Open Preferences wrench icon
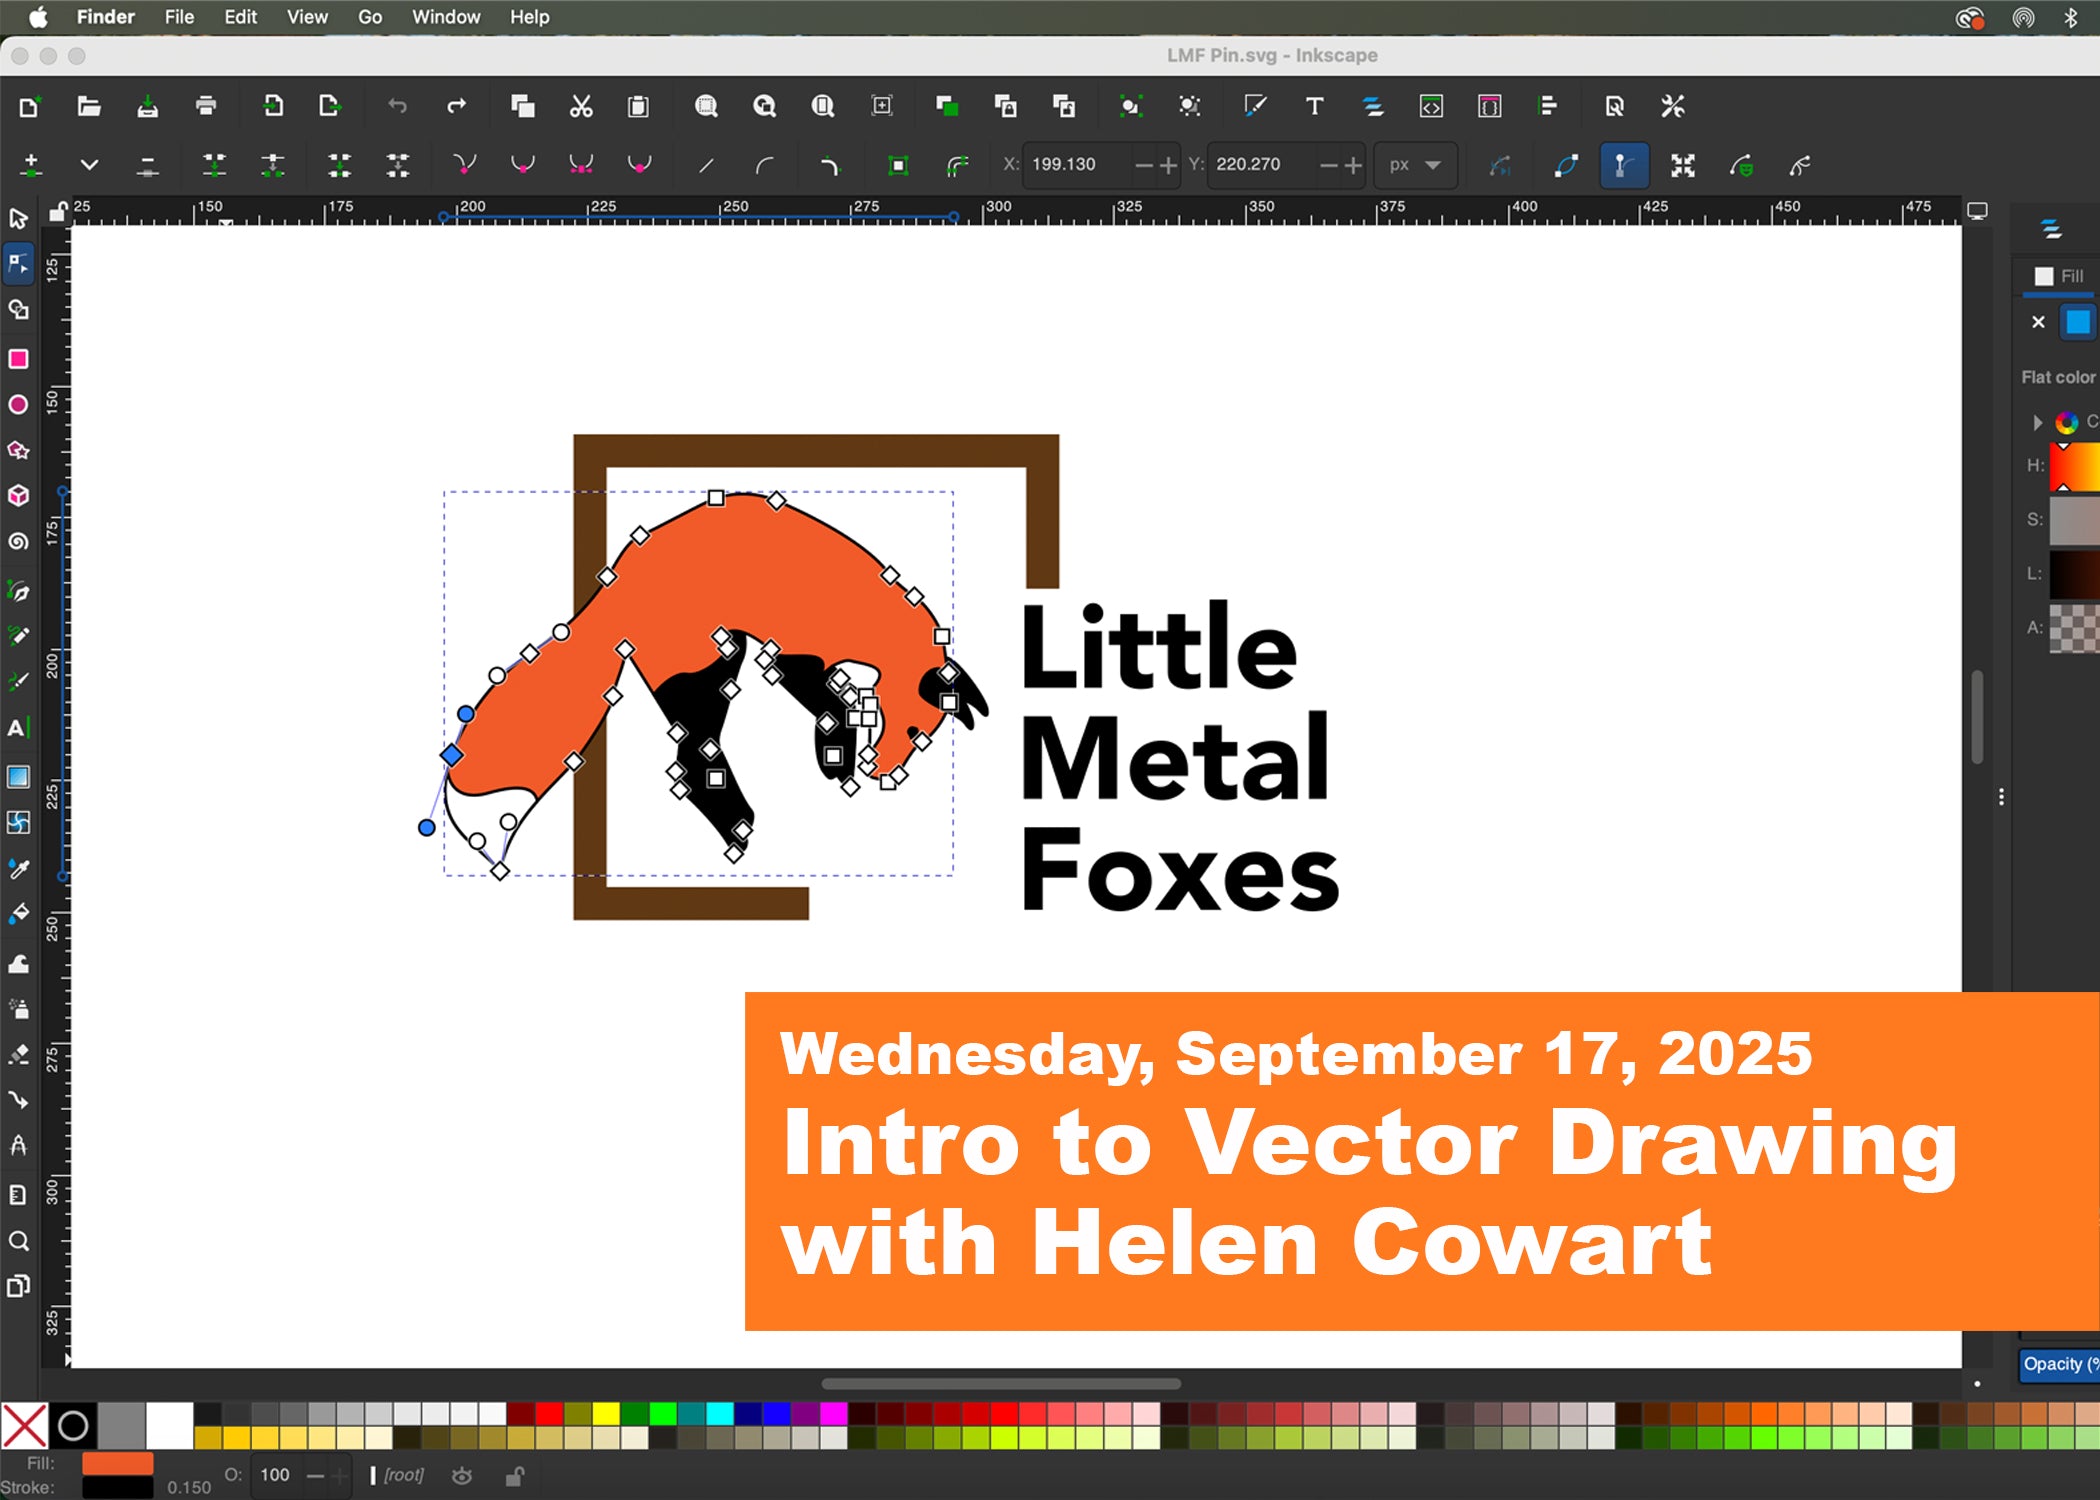Image resolution: width=2100 pixels, height=1500 pixels. pyautogui.click(x=1673, y=106)
